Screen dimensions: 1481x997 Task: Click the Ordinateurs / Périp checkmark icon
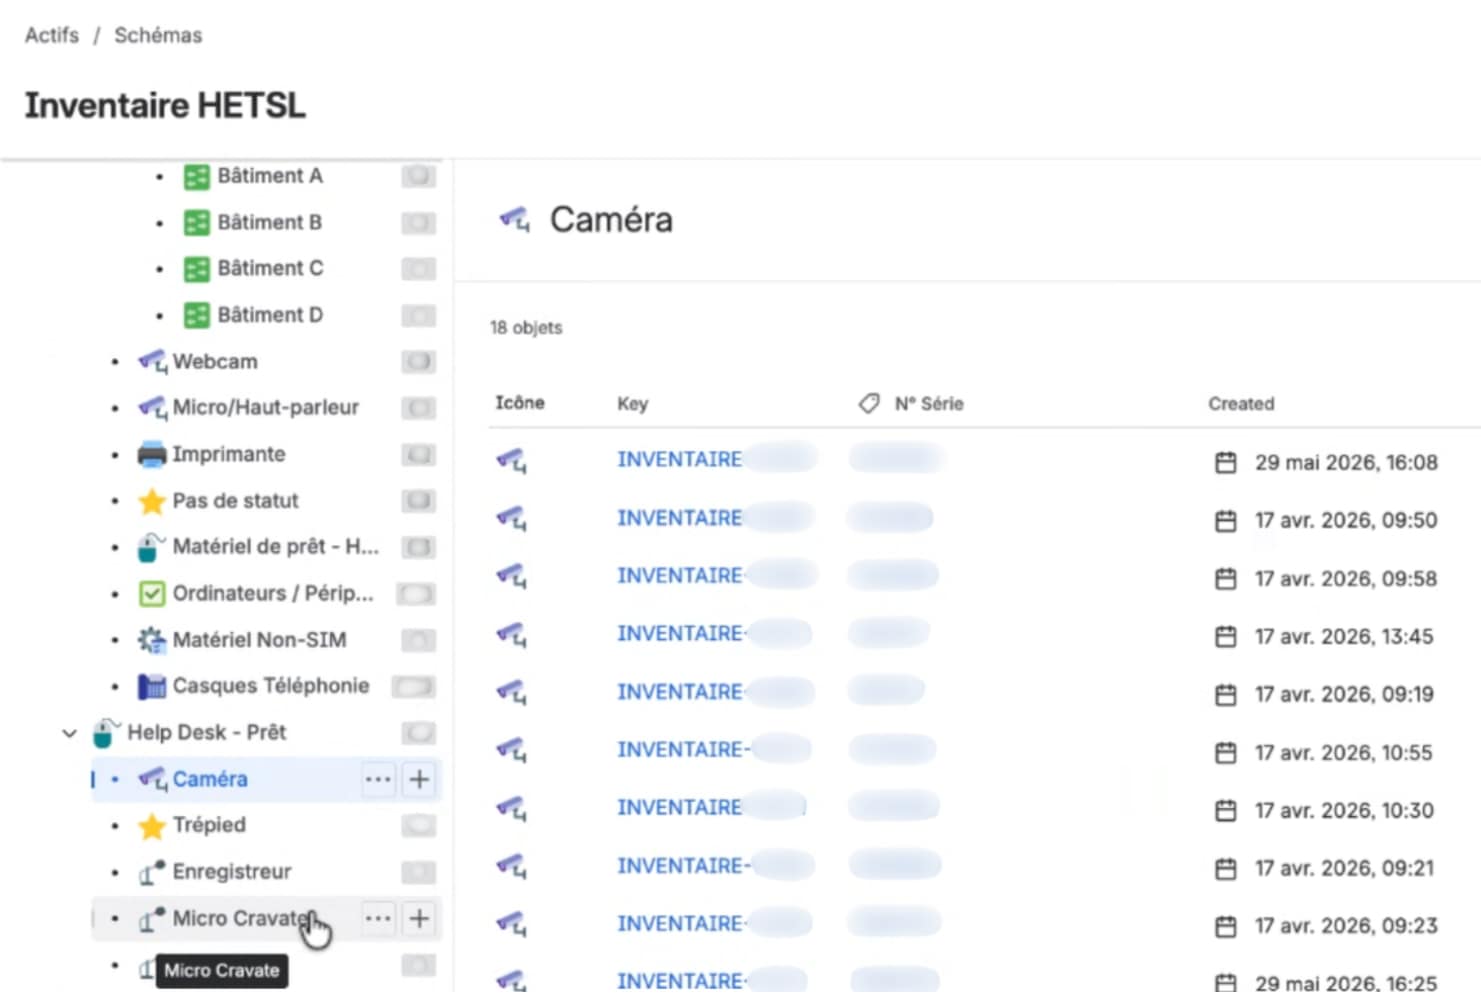tap(152, 594)
